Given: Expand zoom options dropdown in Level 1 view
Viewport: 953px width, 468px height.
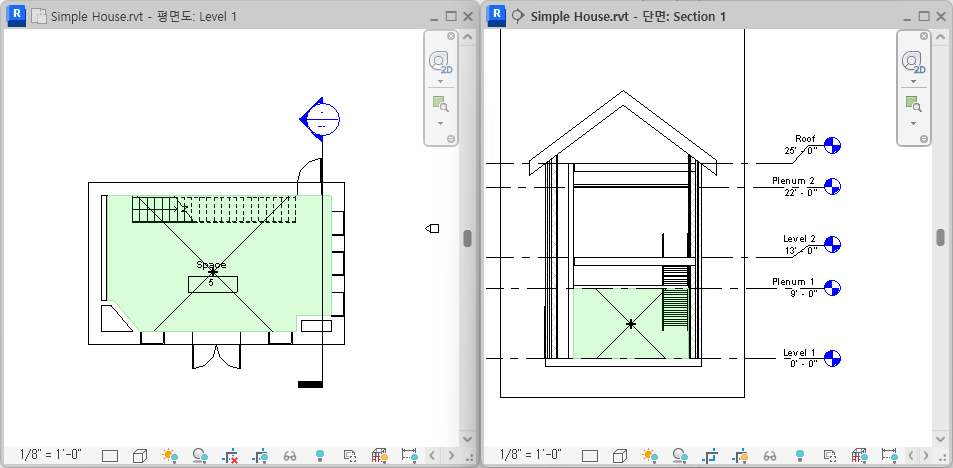Looking at the screenshot, I should click(x=441, y=123).
